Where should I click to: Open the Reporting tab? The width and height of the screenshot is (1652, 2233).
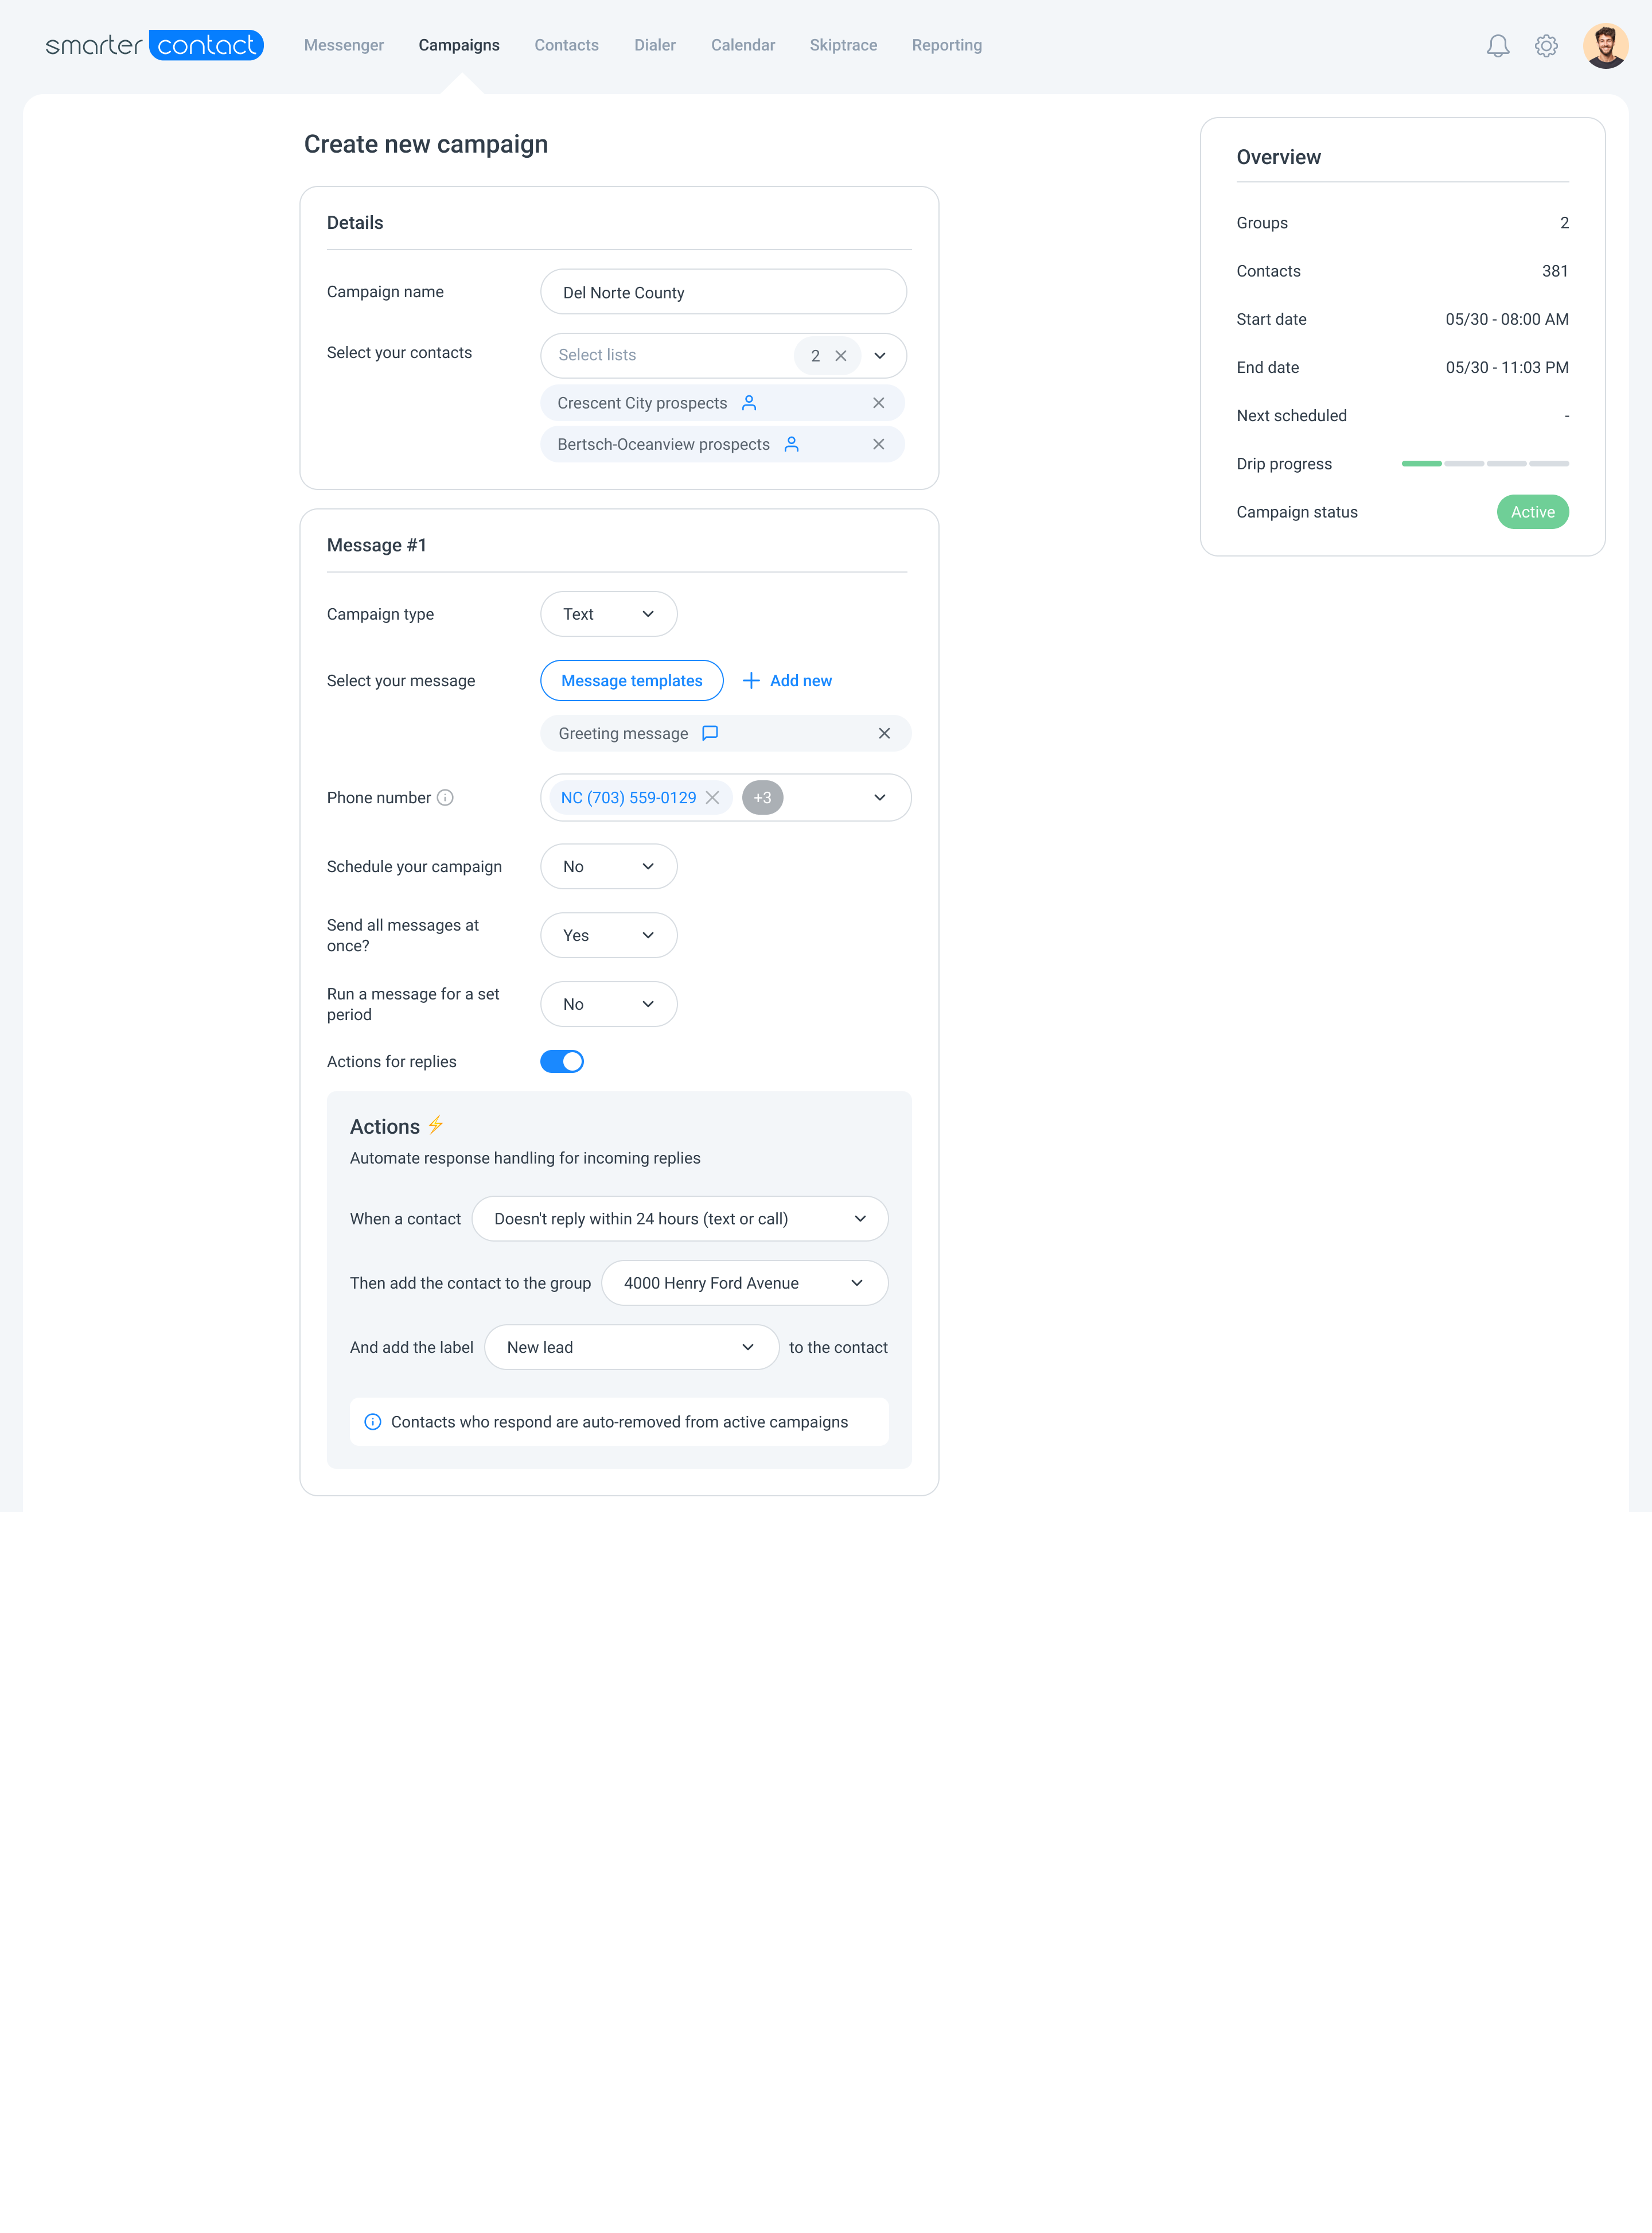[946, 45]
